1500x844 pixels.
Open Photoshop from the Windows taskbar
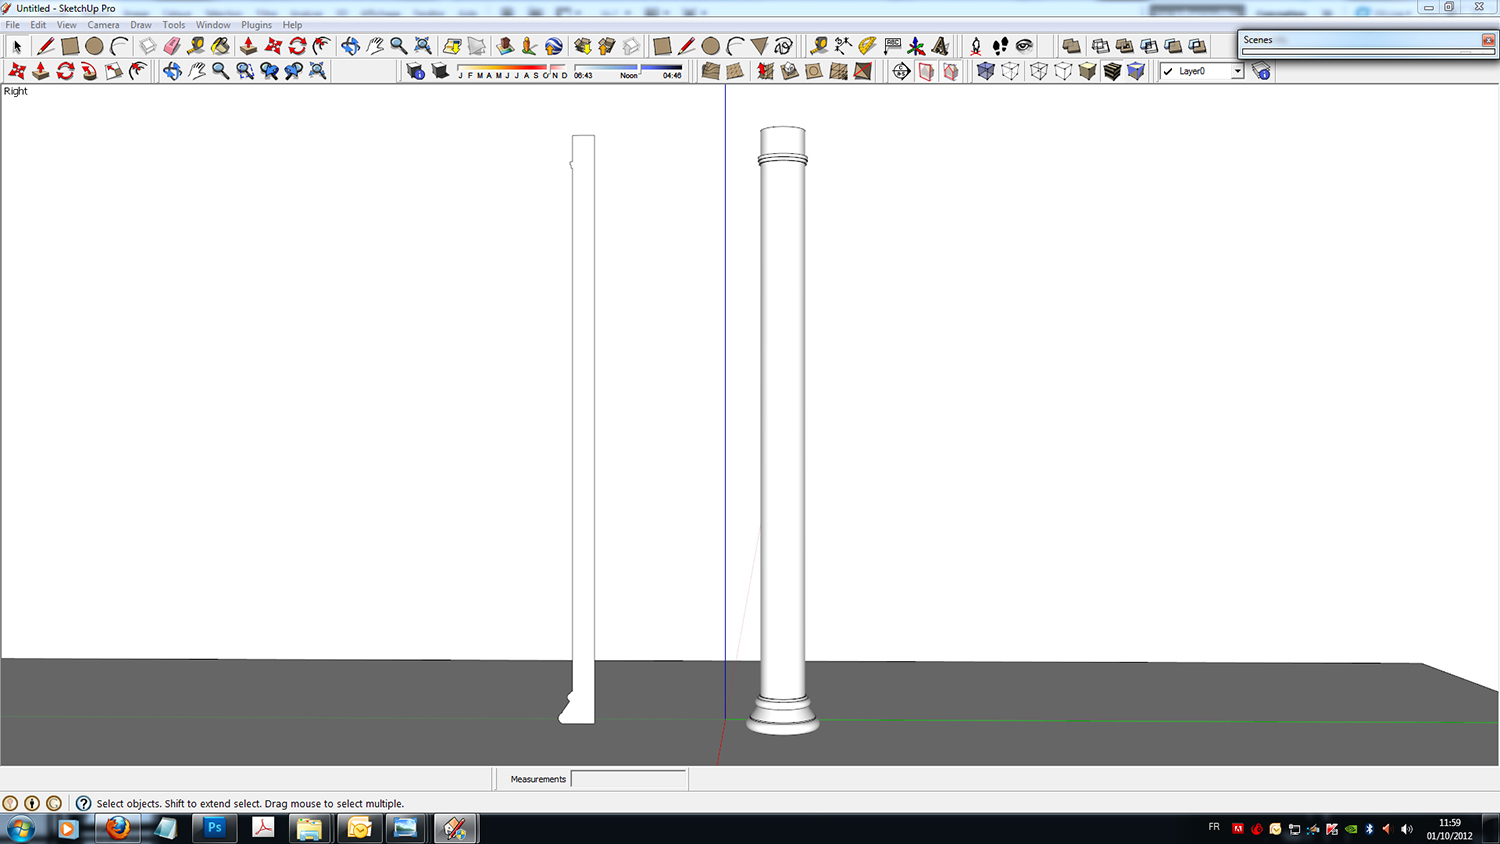click(x=214, y=828)
